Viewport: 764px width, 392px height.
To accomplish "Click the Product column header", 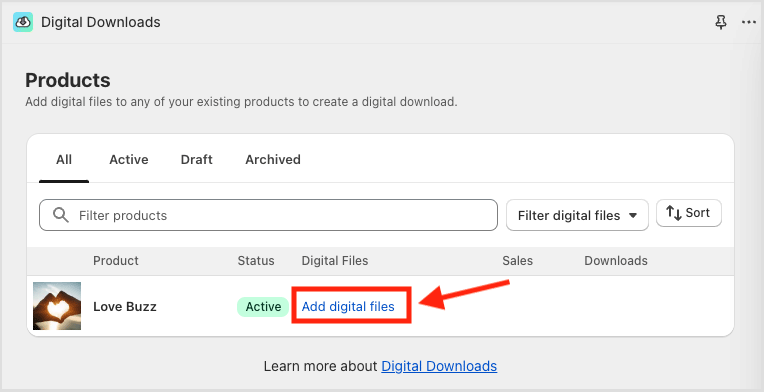I will [x=116, y=261].
